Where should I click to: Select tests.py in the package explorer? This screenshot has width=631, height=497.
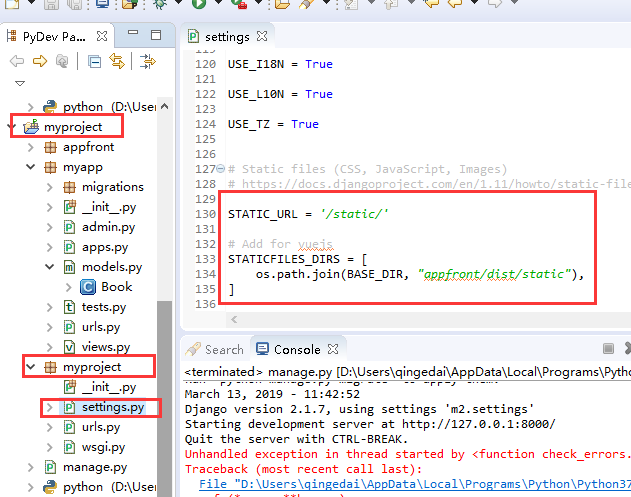tap(104, 307)
